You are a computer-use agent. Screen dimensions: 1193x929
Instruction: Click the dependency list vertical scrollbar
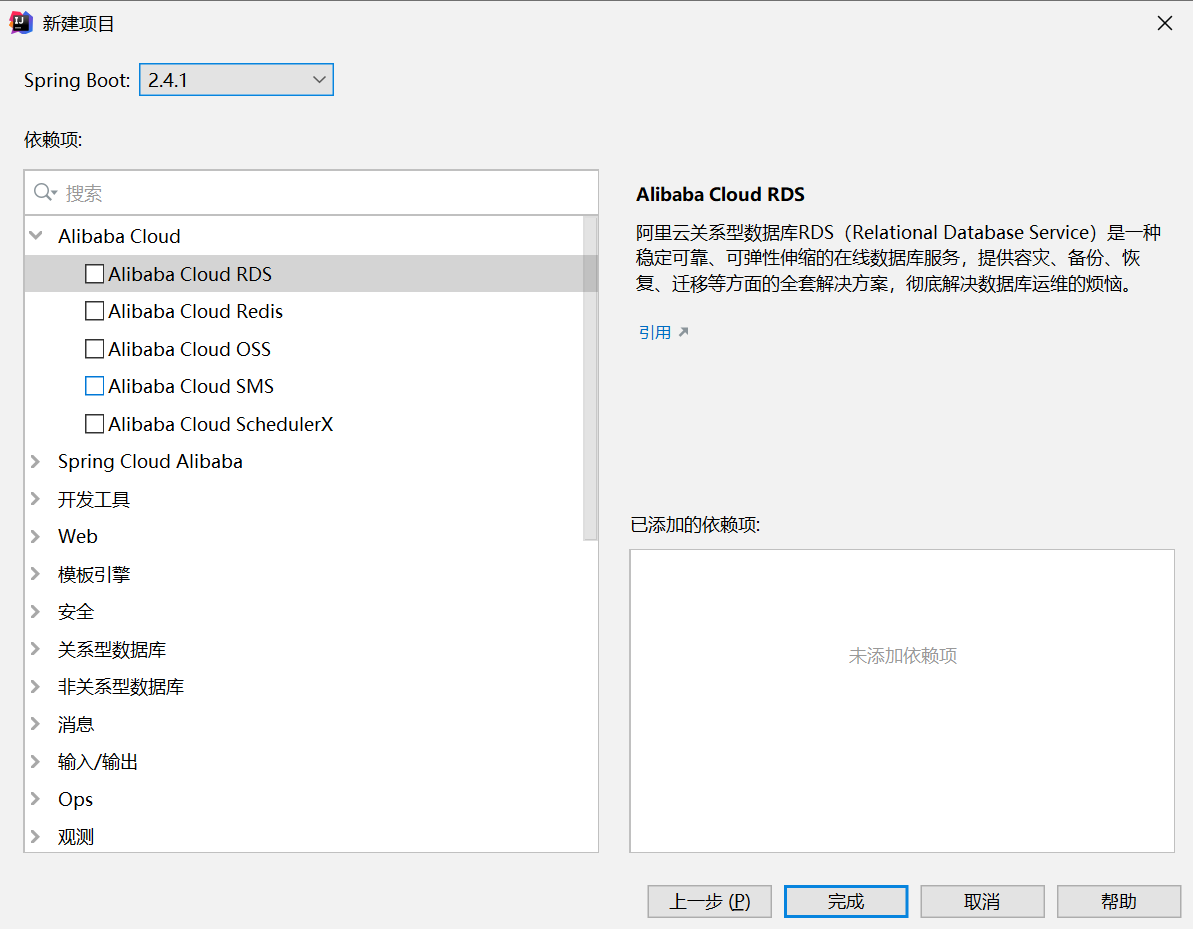point(590,378)
